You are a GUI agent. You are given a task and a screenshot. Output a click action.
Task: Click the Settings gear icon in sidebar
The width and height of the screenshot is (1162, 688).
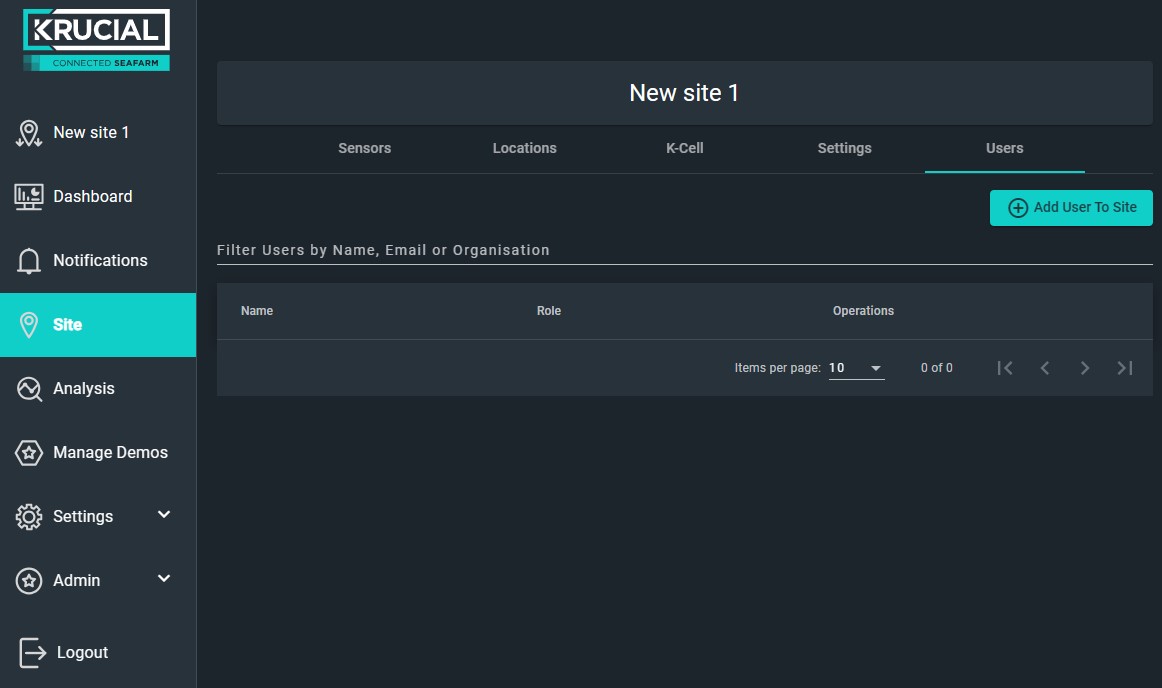coord(29,517)
